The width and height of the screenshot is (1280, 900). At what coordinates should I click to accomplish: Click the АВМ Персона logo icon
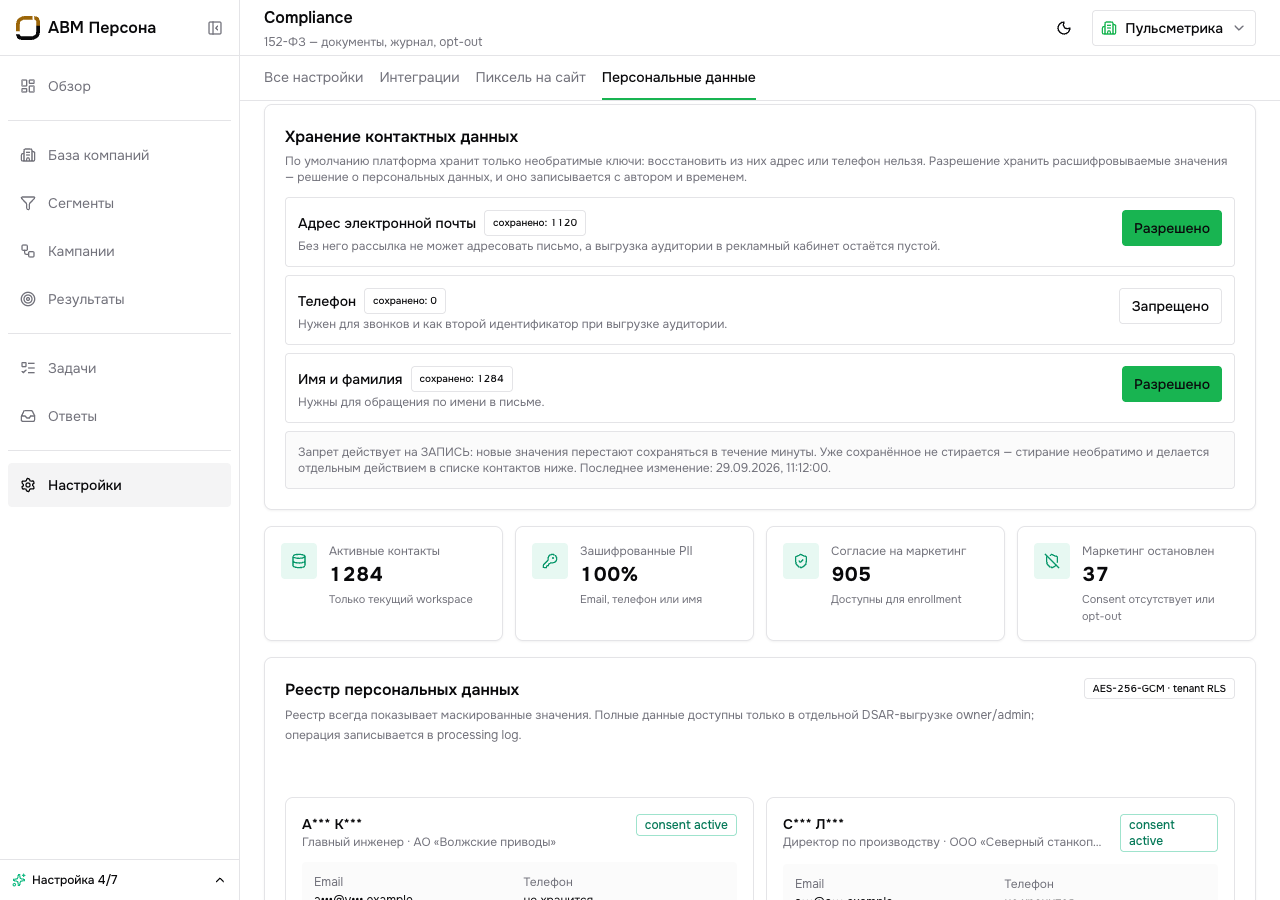28,28
